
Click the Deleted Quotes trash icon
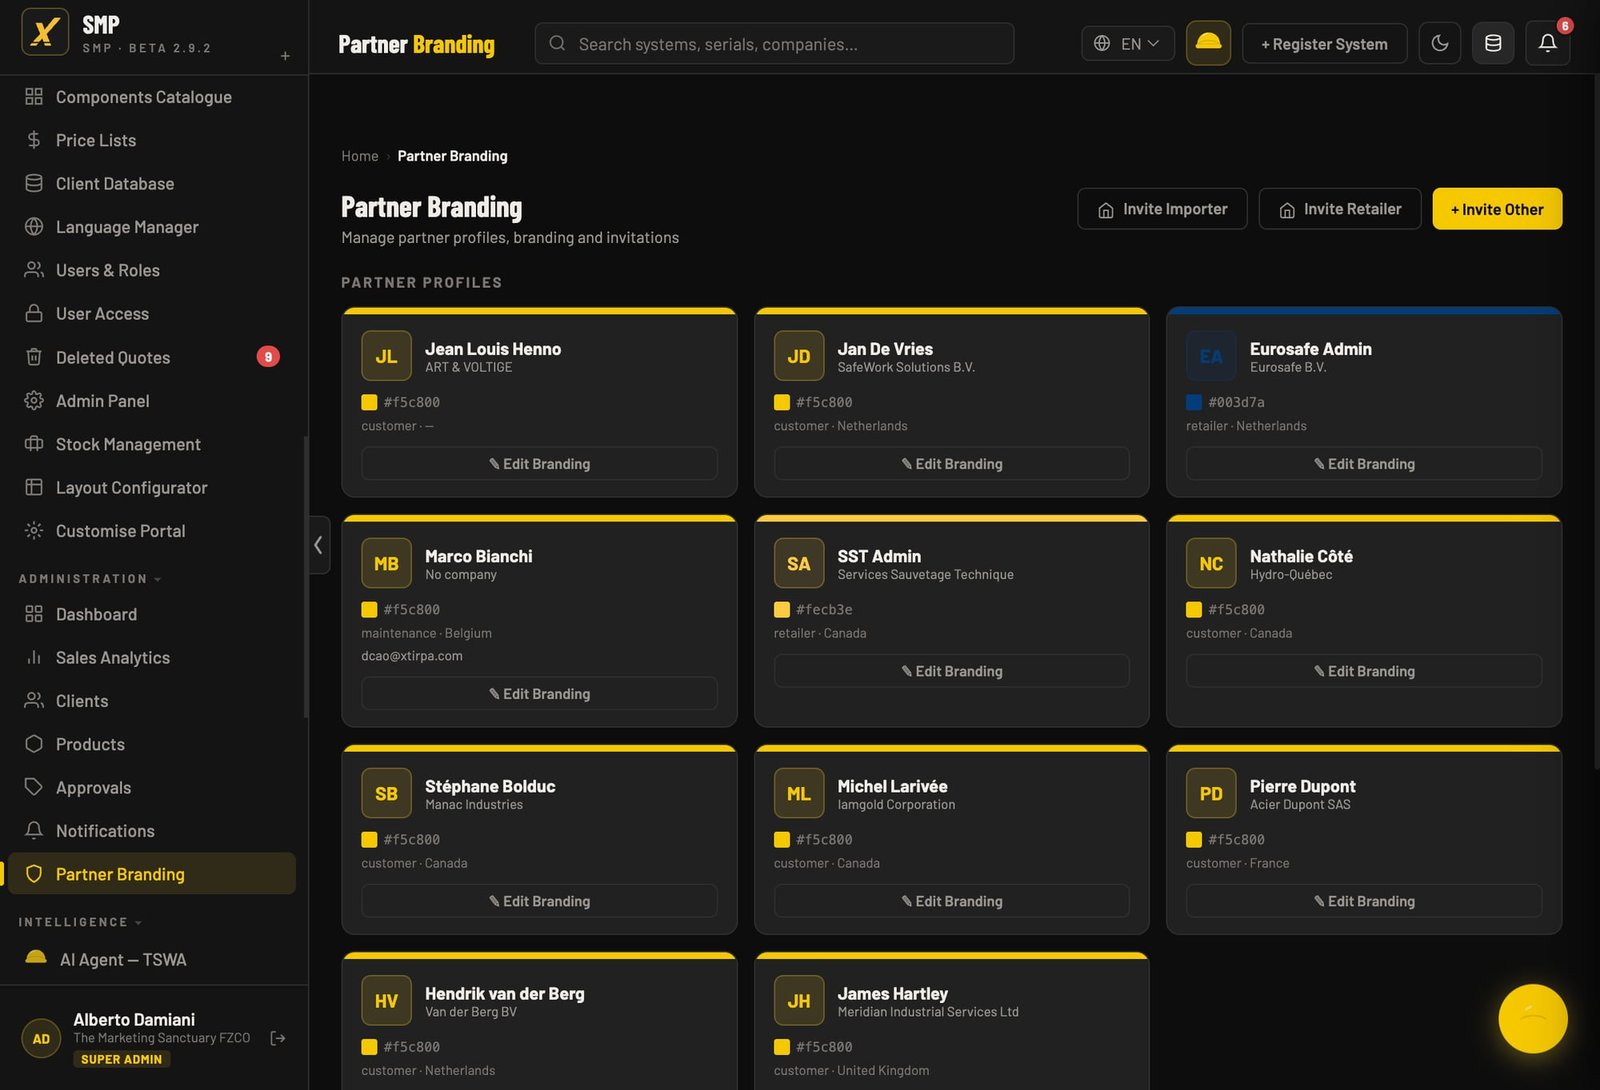tap(34, 357)
